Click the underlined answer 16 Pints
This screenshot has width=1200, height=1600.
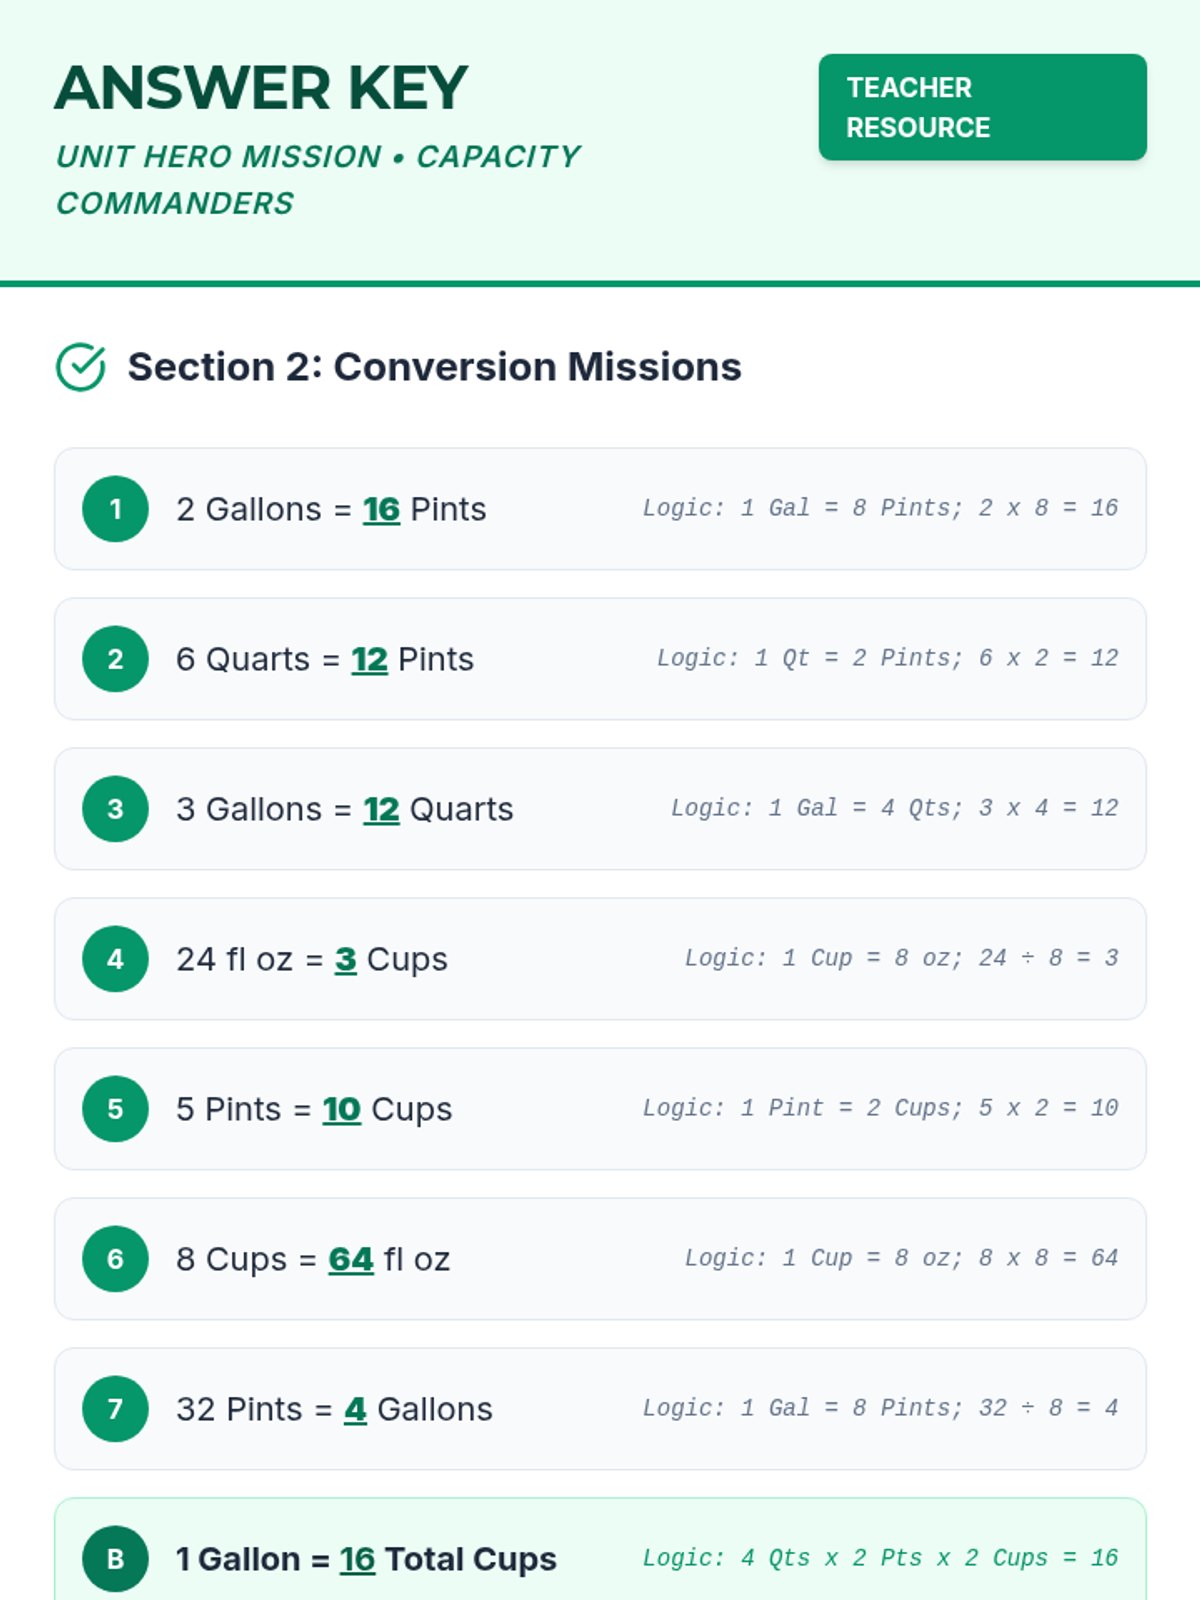tap(381, 509)
